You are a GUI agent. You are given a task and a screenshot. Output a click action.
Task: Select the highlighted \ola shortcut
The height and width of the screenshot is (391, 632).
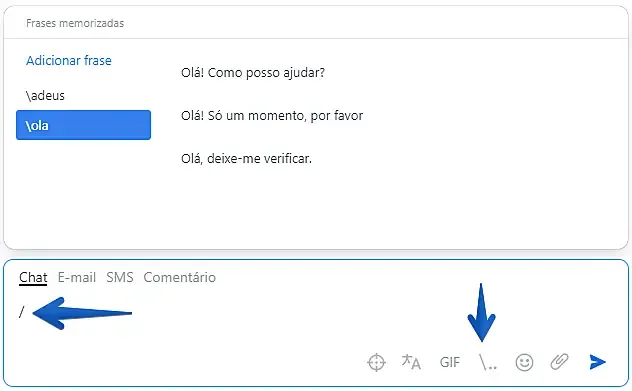(x=83, y=125)
